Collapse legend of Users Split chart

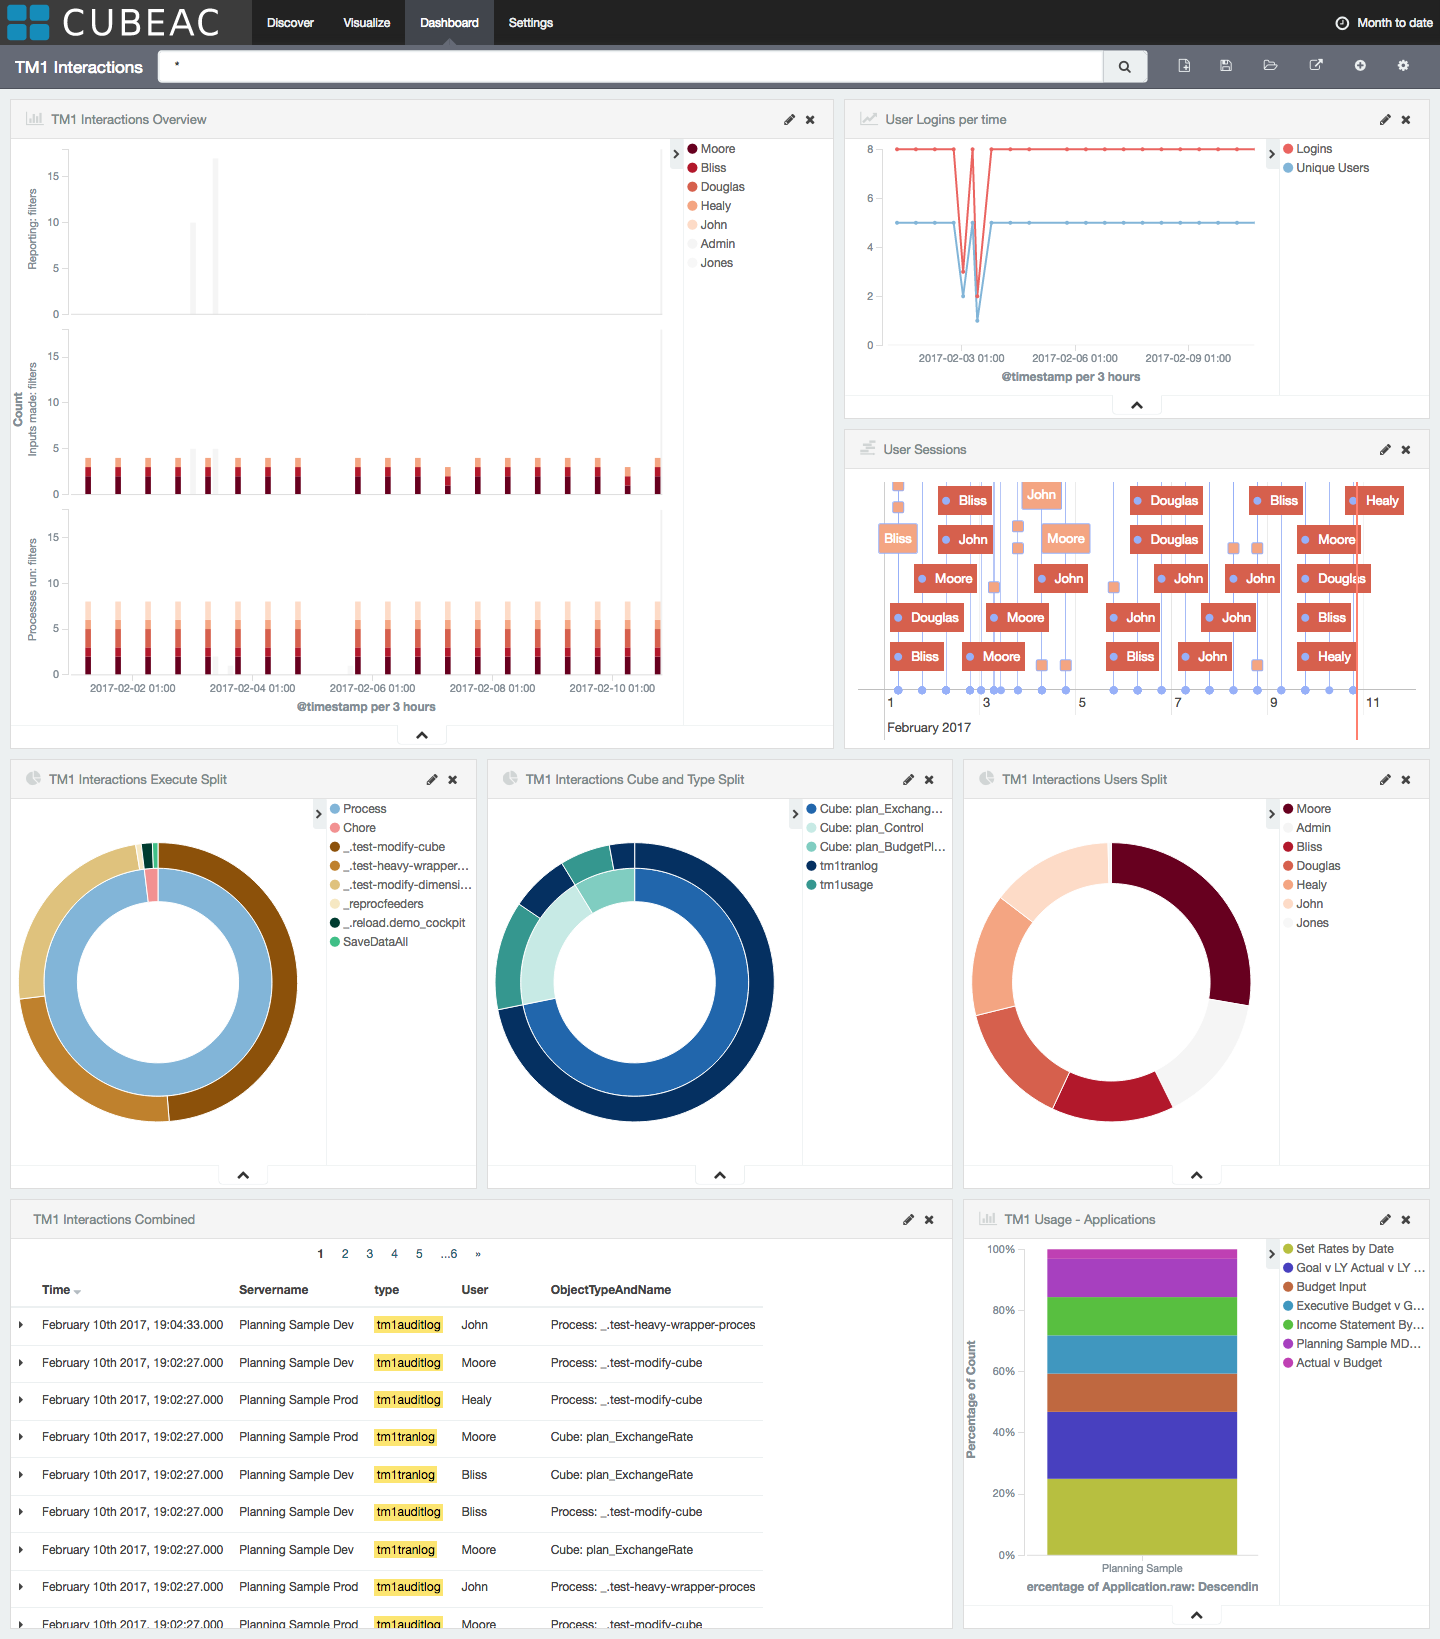tap(1272, 814)
